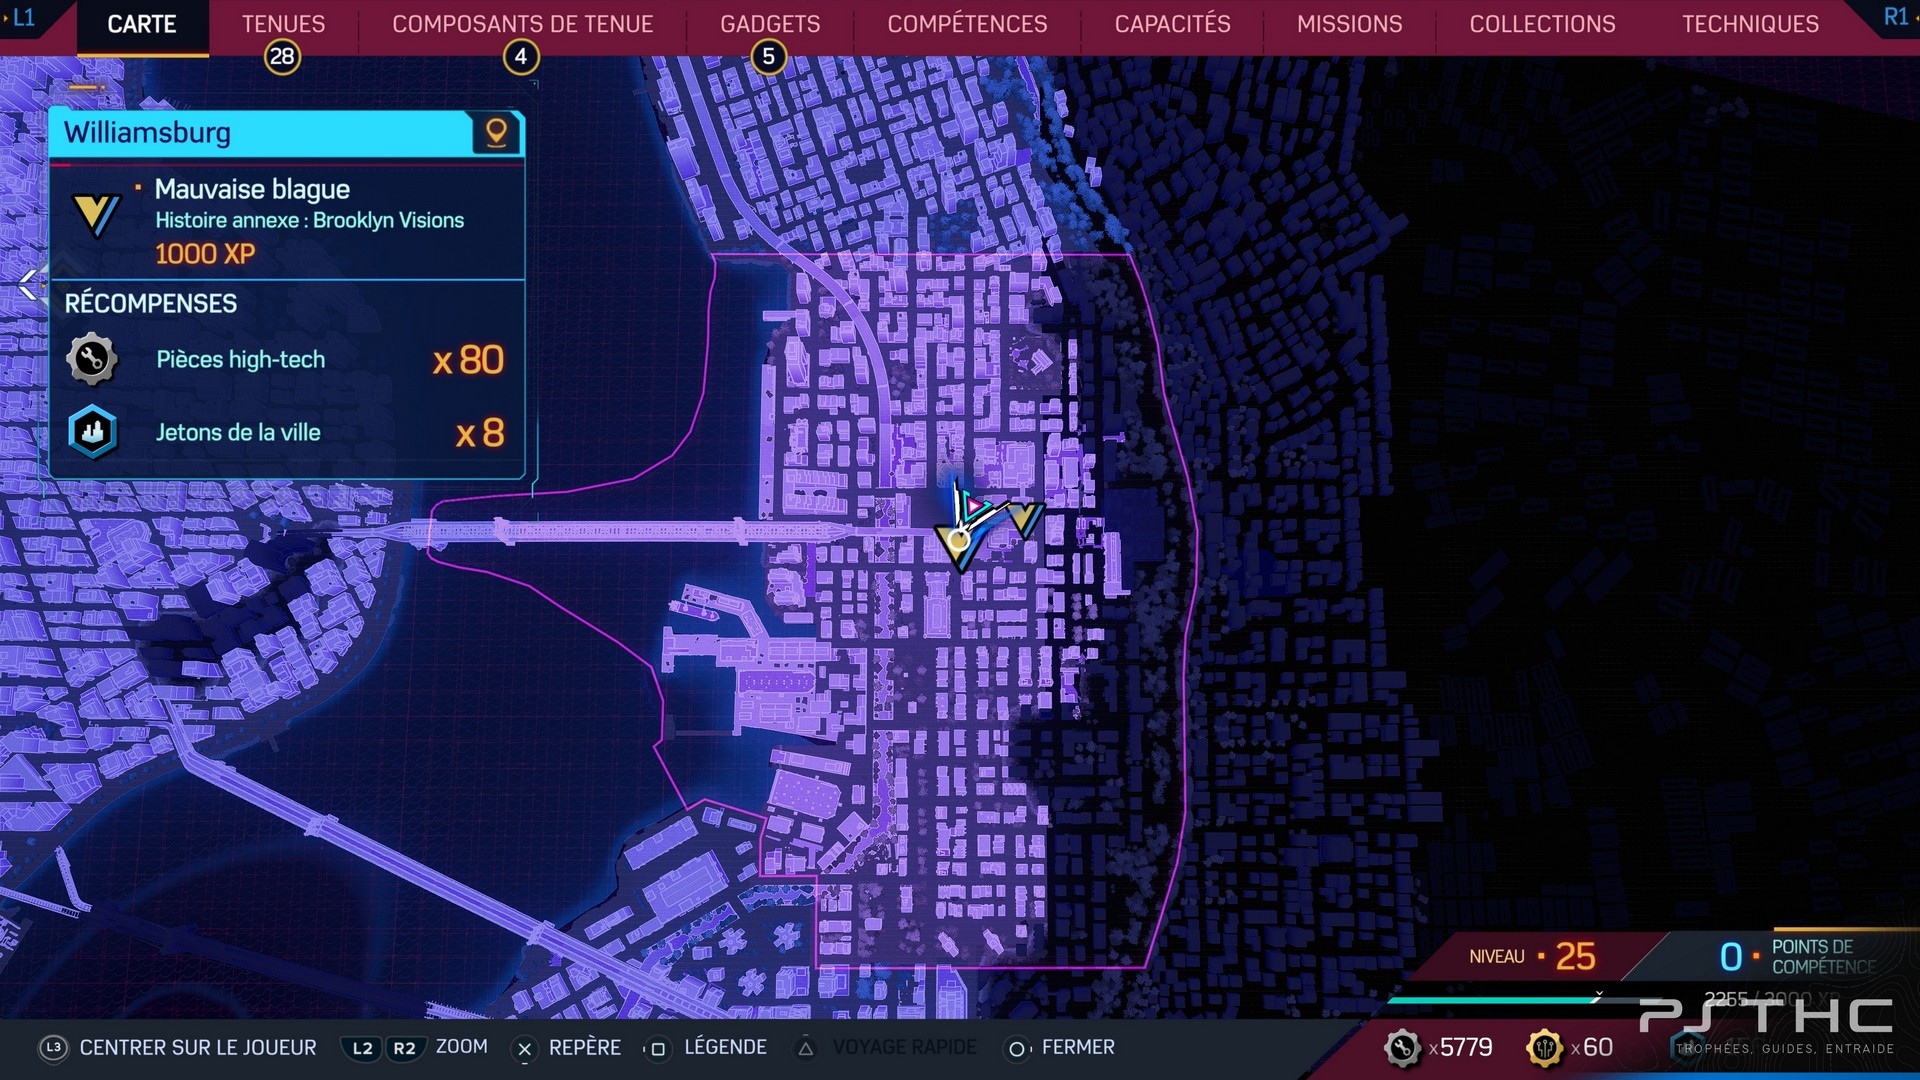The image size is (1920, 1080).
Task: Switch to the MISSIONS tab
Action: click(x=1349, y=24)
